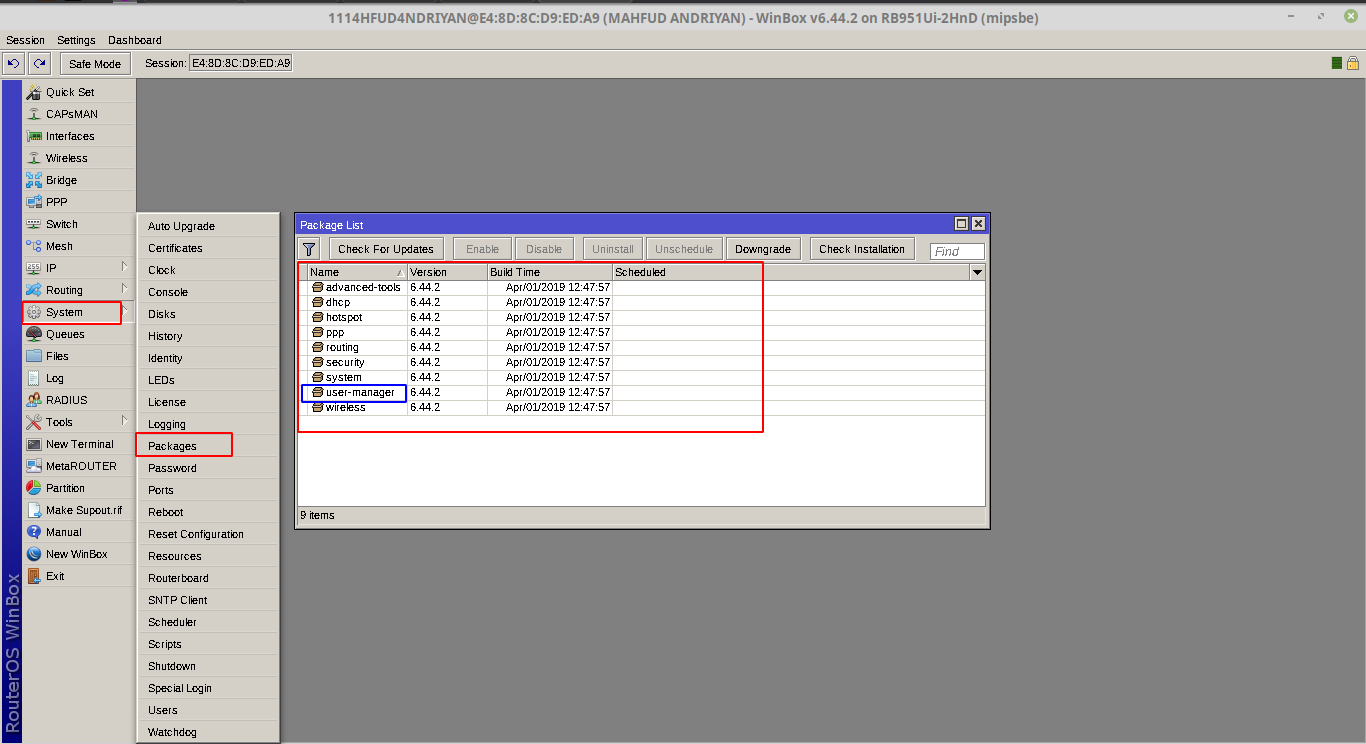Sort by the Build Time column header
The width and height of the screenshot is (1366, 744).
[x=550, y=272]
